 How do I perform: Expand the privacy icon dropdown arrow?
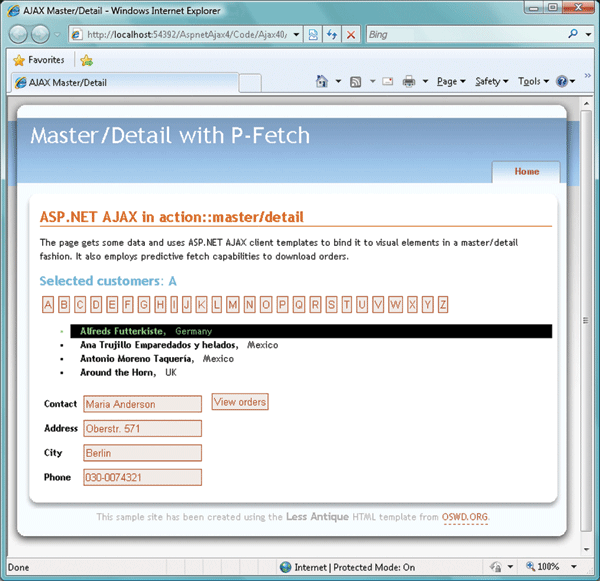point(510,567)
